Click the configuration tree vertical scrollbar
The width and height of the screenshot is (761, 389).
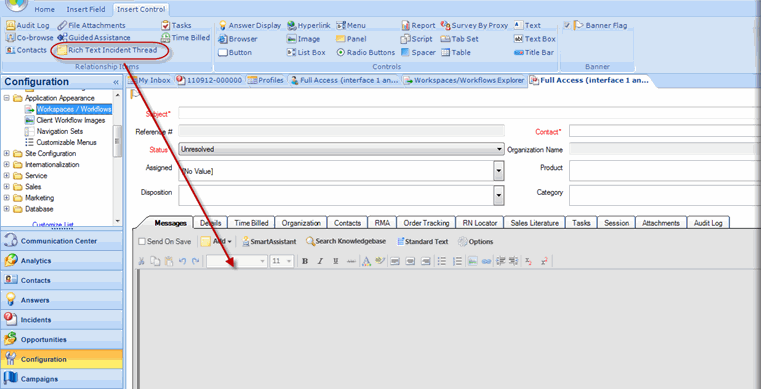[x=117, y=141]
